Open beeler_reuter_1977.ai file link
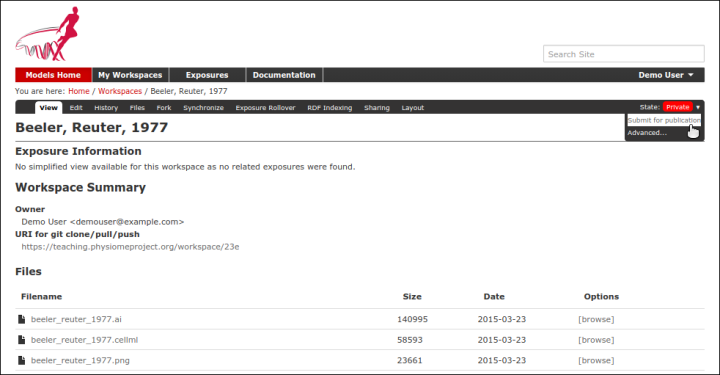 coord(76,319)
